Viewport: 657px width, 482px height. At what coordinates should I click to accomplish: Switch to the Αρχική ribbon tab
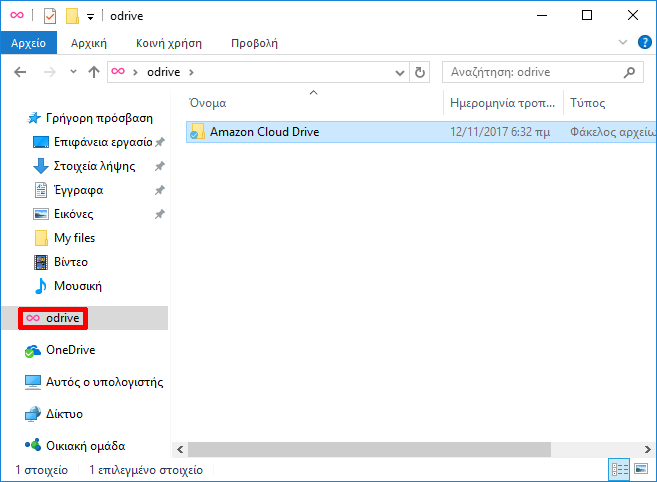point(89,43)
